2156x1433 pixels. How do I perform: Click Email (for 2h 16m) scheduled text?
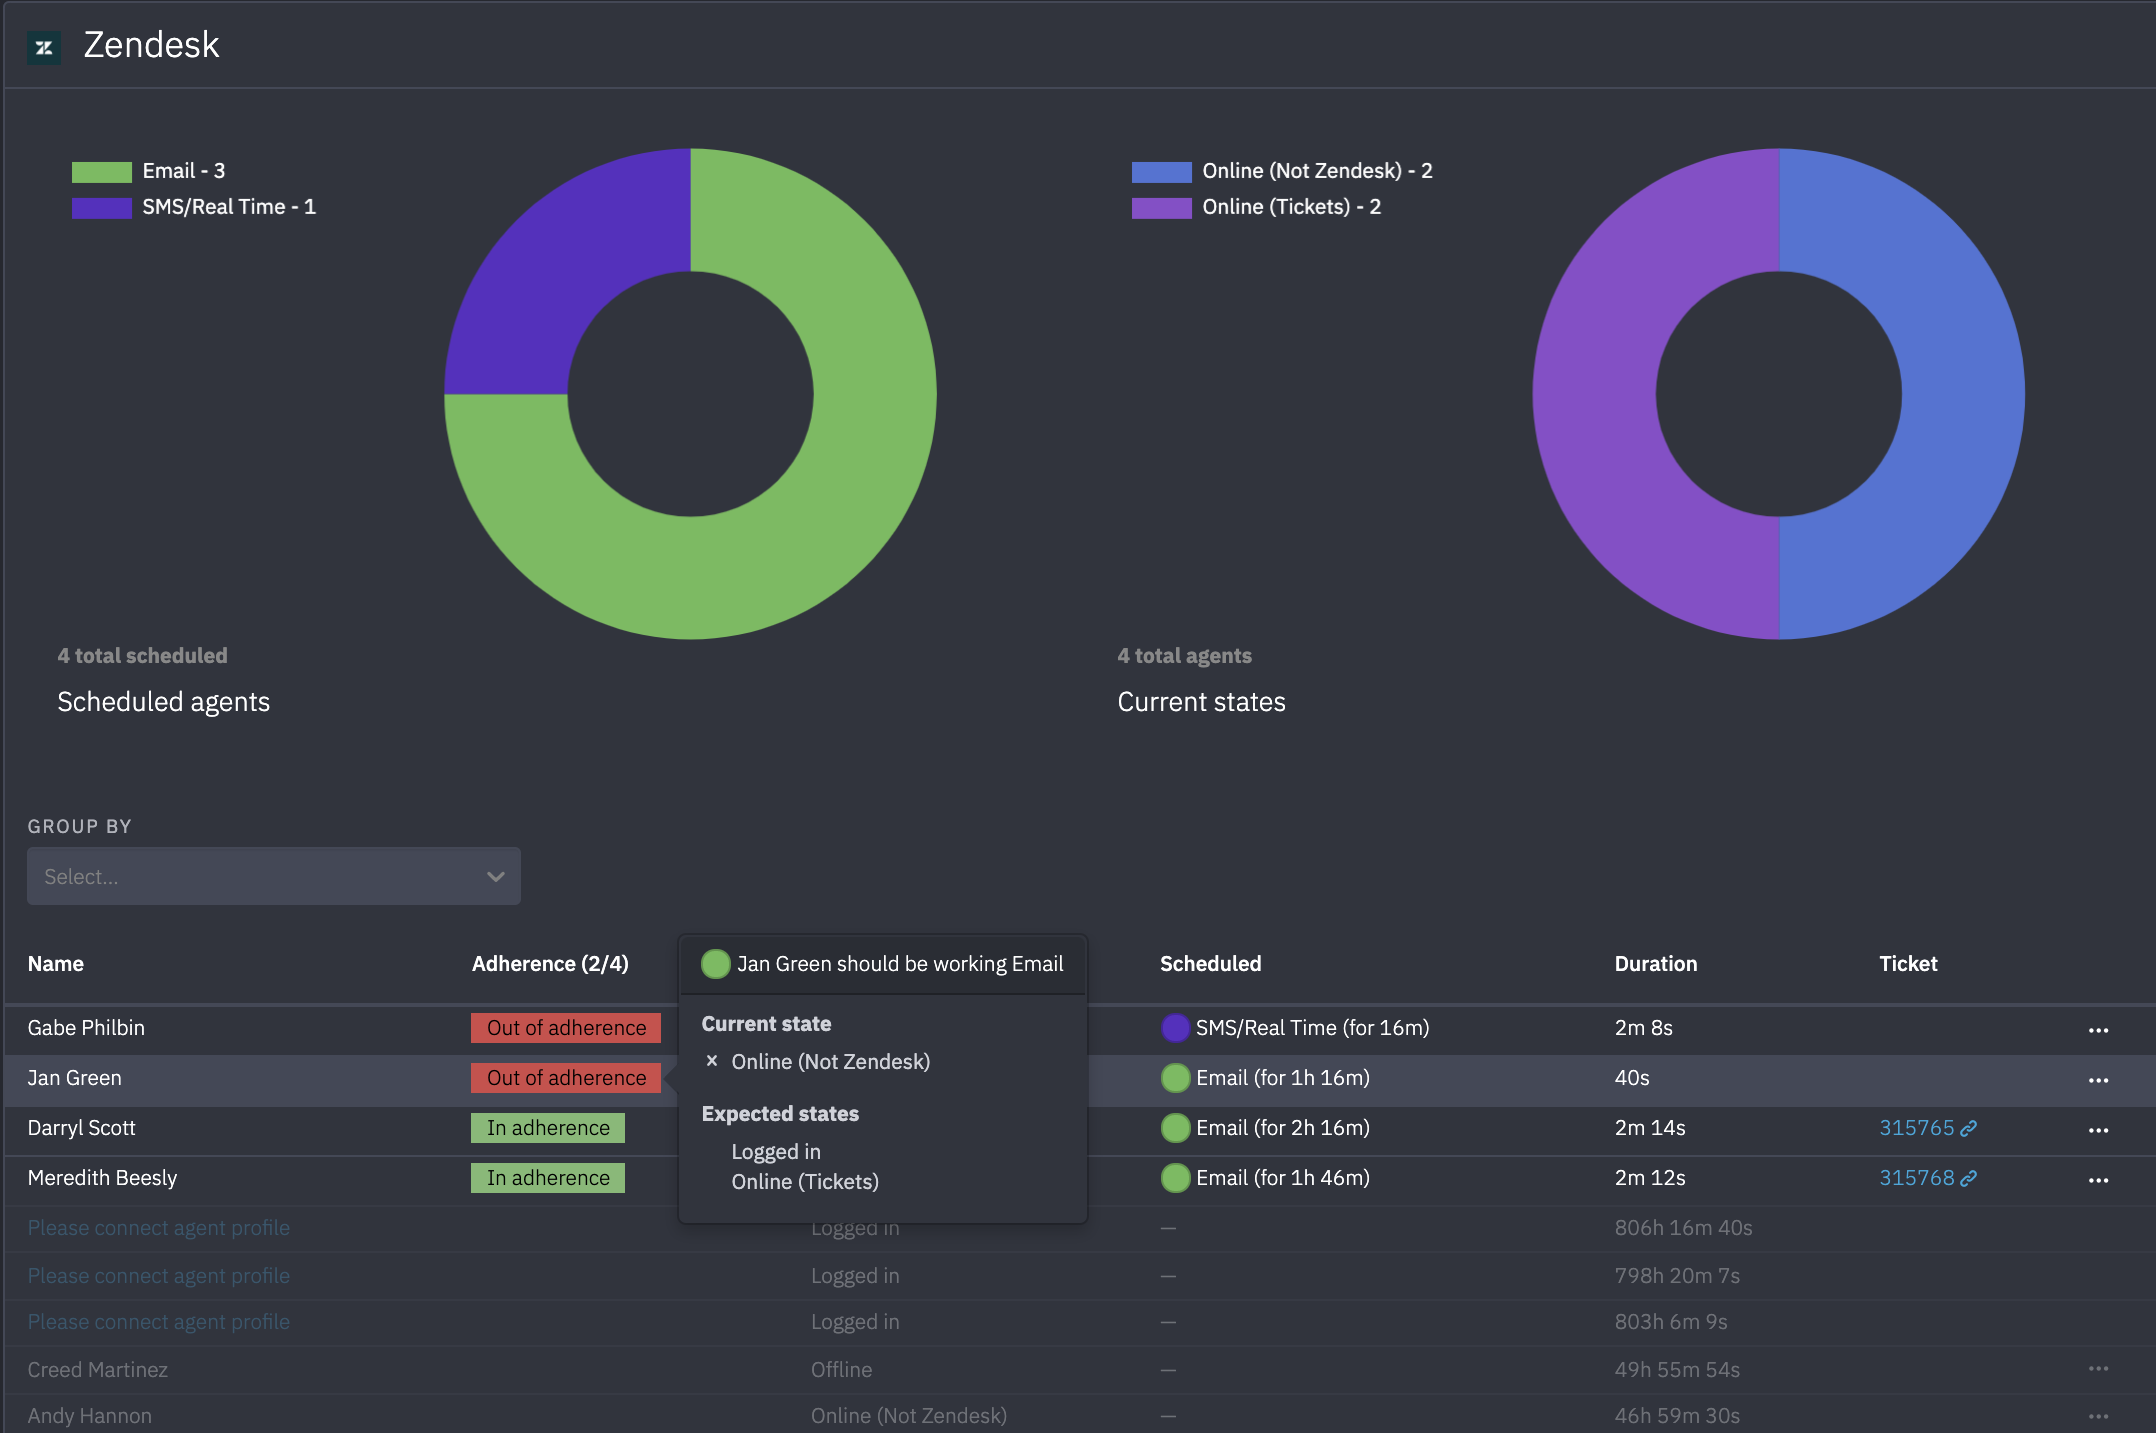pyautogui.click(x=1283, y=1128)
